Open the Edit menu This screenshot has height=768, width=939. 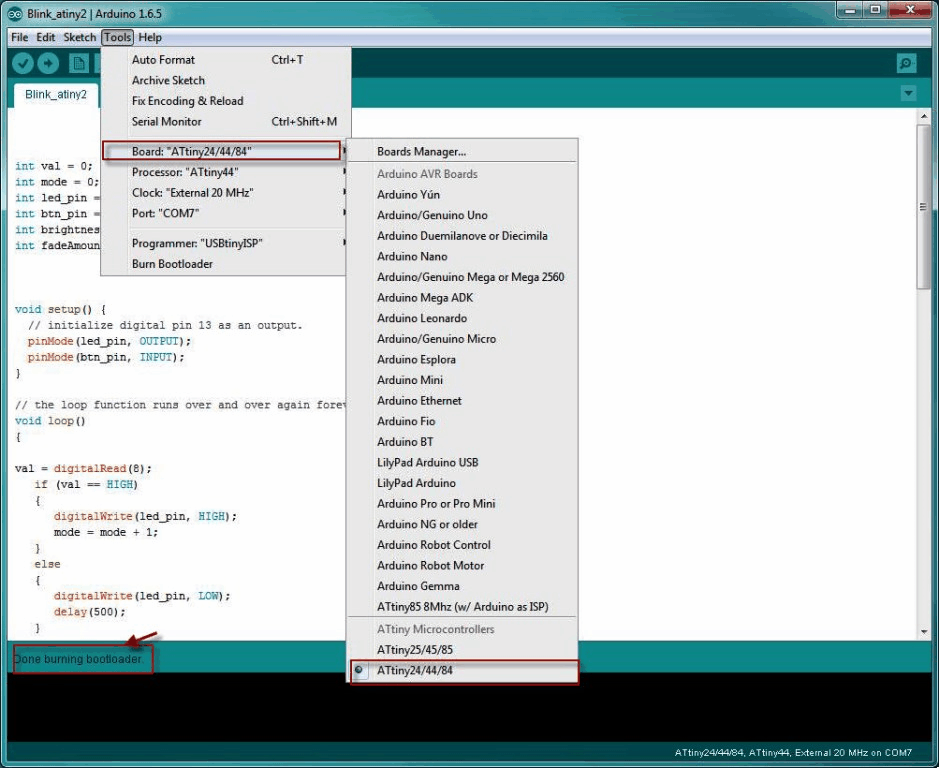(46, 37)
